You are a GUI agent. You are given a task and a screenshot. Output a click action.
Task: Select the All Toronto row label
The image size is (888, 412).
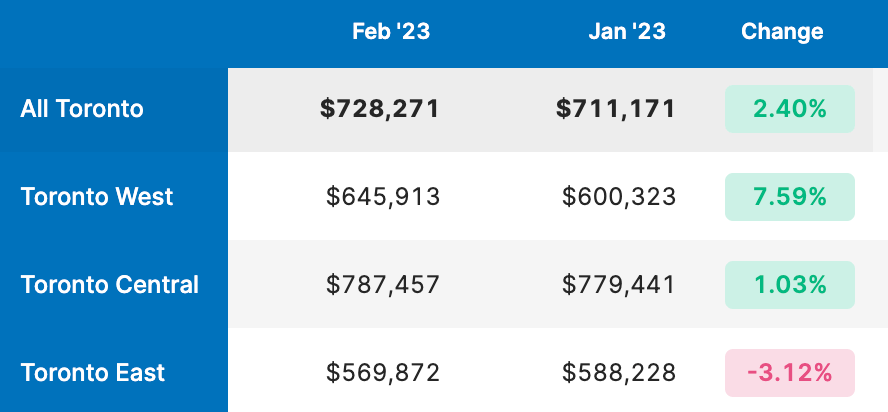82,109
